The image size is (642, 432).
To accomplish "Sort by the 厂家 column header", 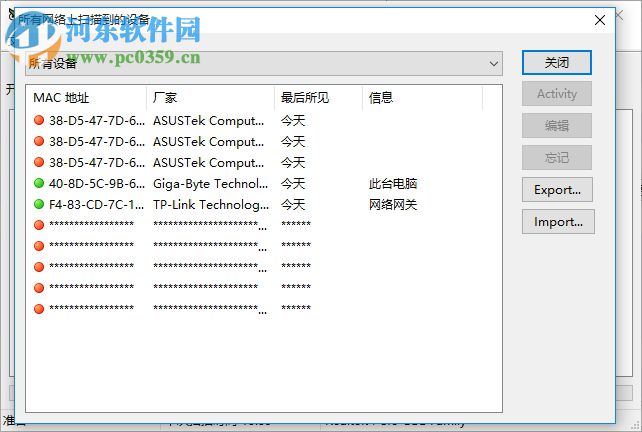I will click(210, 98).
